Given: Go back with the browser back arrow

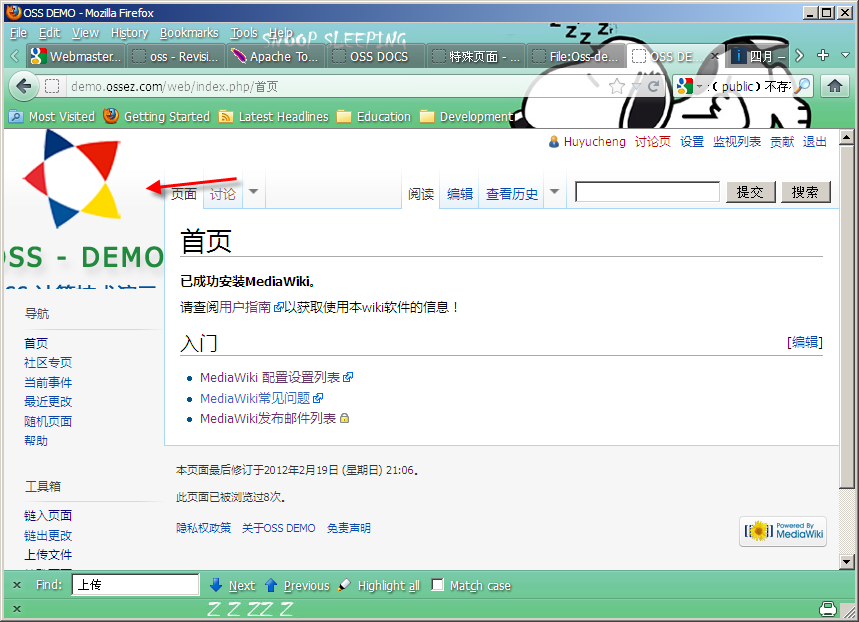Looking at the screenshot, I should tap(24, 87).
